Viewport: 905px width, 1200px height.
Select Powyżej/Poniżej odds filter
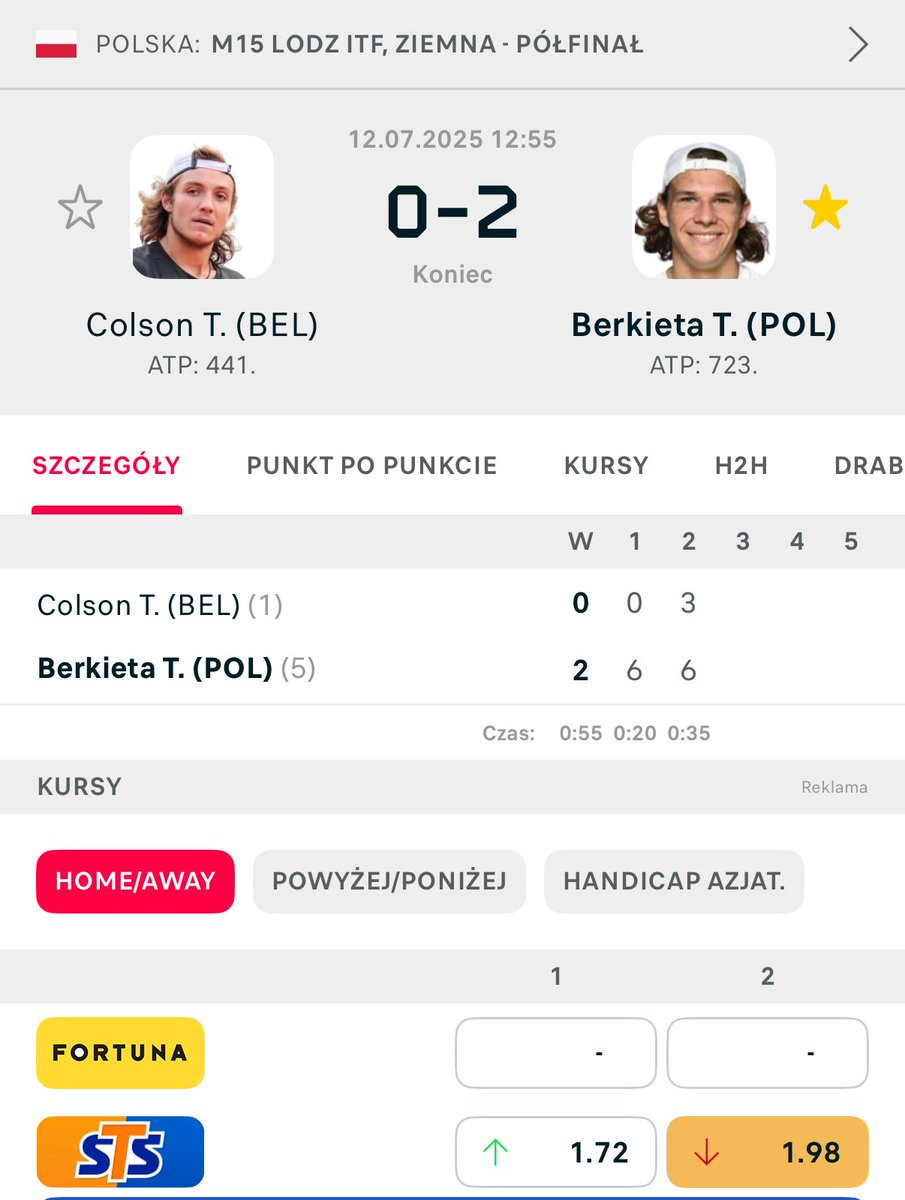pos(389,881)
